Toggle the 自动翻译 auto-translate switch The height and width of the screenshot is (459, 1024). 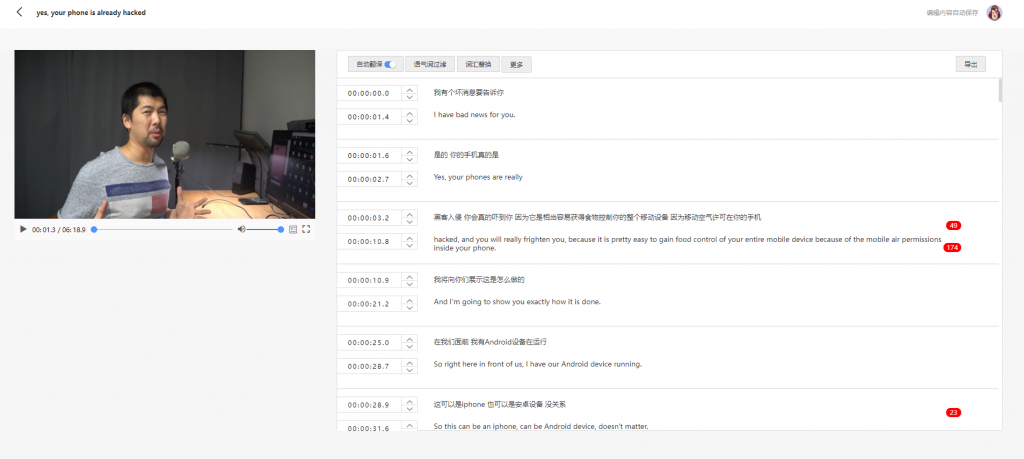pos(390,64)
